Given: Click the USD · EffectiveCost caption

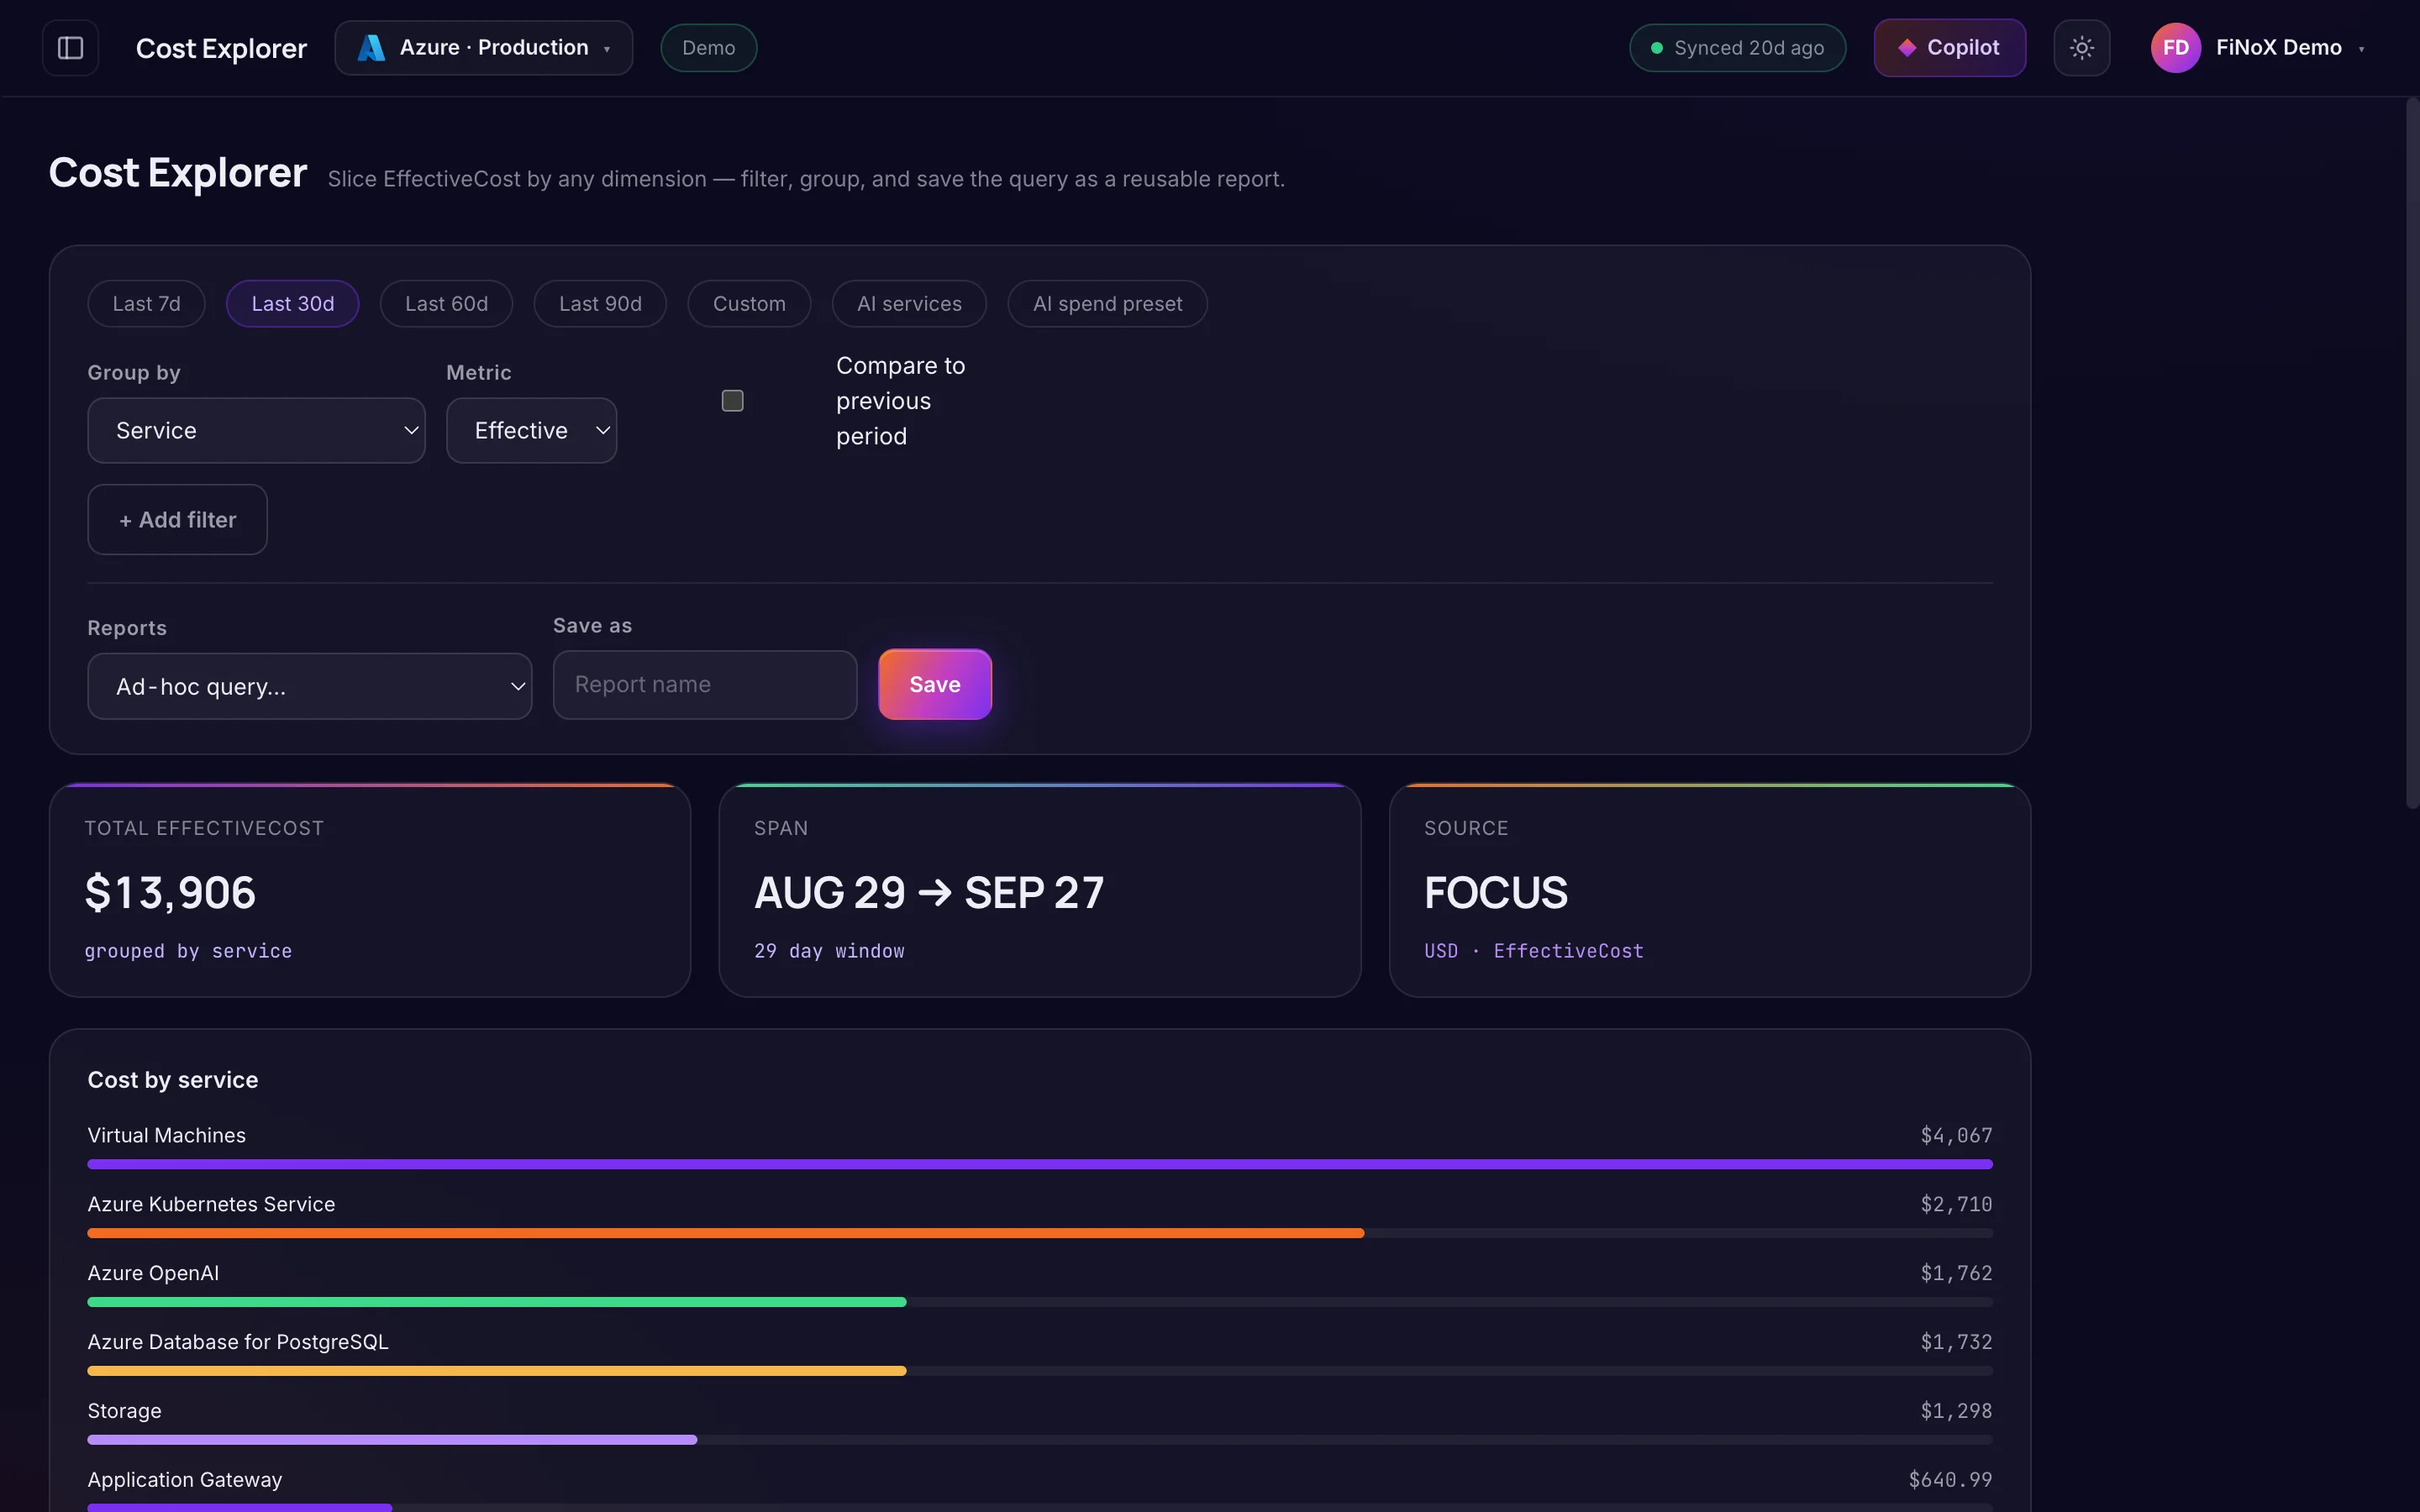Looking at the screenshot, I should point(1534,951).
